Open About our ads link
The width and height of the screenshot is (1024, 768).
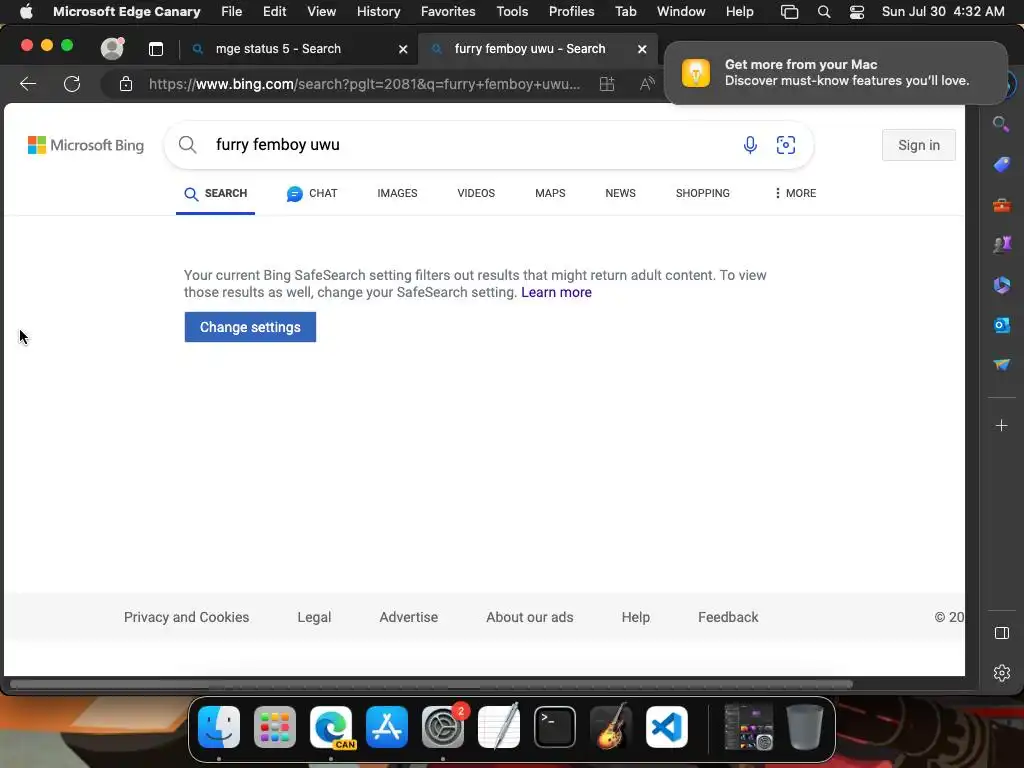click(530, 617)
